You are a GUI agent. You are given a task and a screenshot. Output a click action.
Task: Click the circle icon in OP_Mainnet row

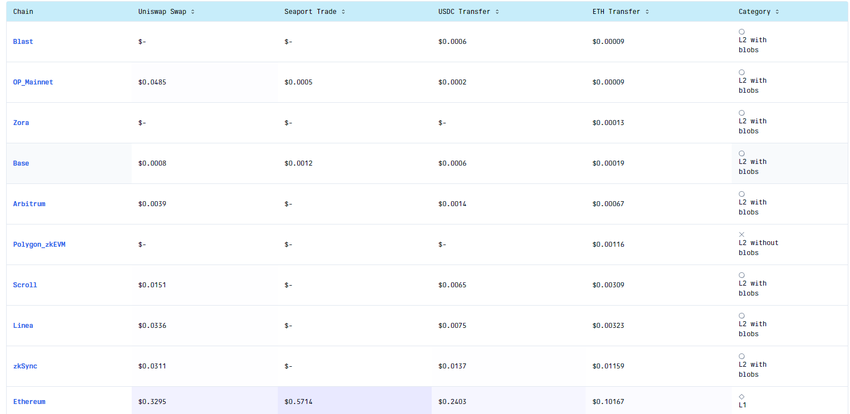(x=742, y=72)
